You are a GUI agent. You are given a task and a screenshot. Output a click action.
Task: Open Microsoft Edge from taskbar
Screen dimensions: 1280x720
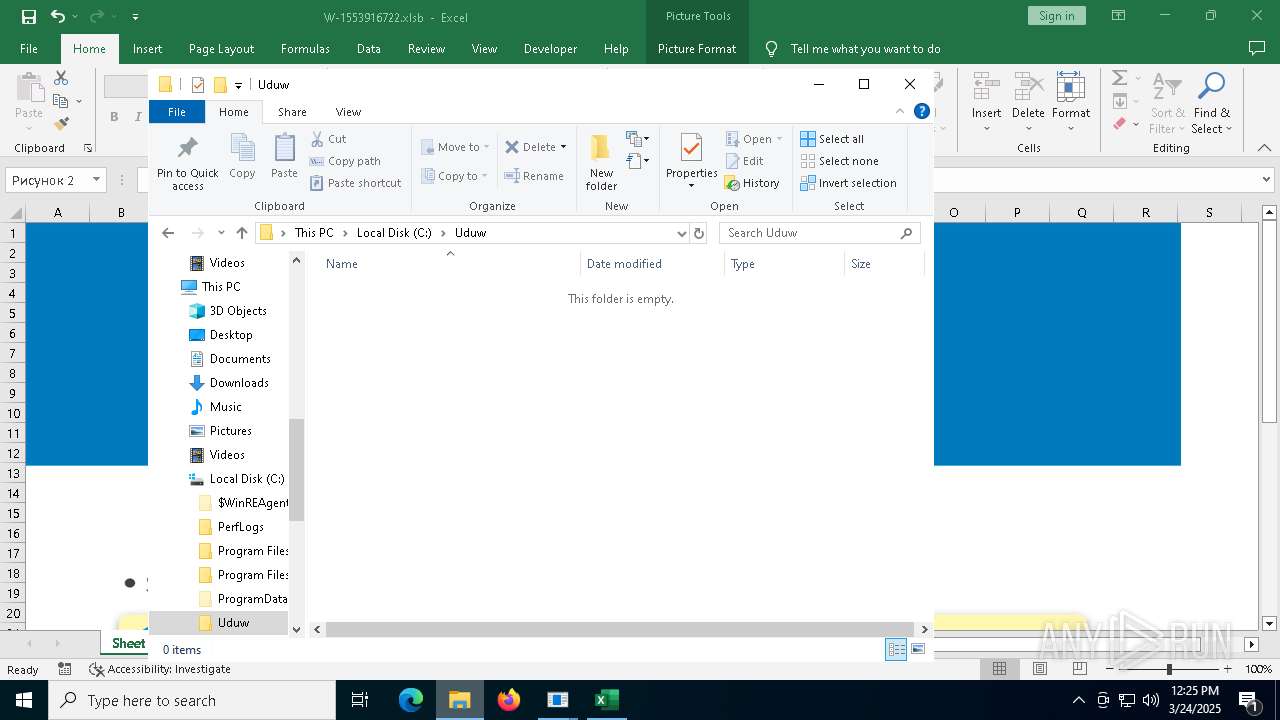(411, 700)
